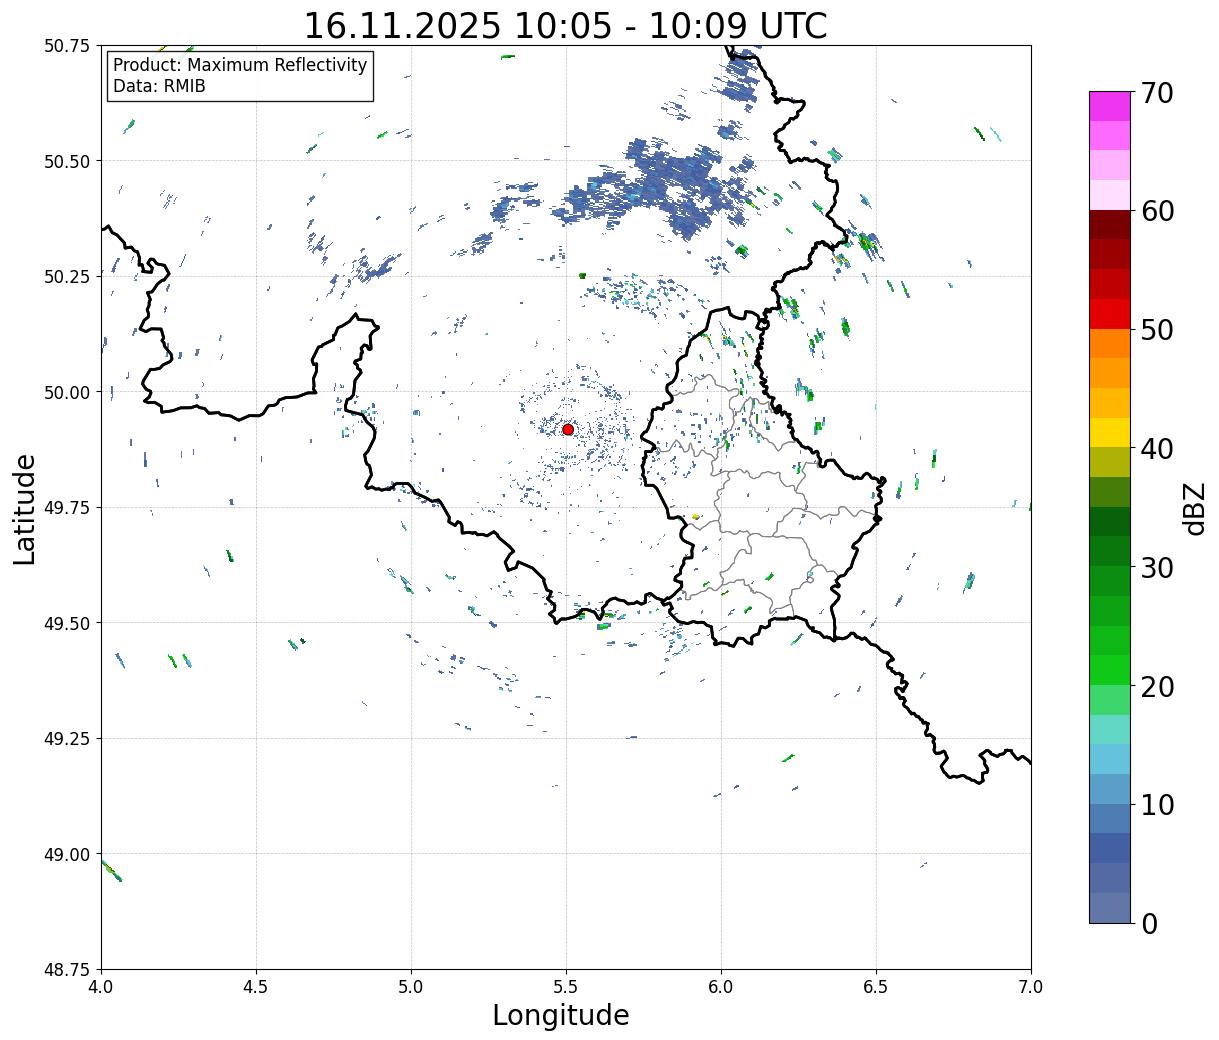The height and width of the screenshot is (1040, 1219).
Task: Click the plot title showing 16.11.2025 date
Action: (565, 26)
